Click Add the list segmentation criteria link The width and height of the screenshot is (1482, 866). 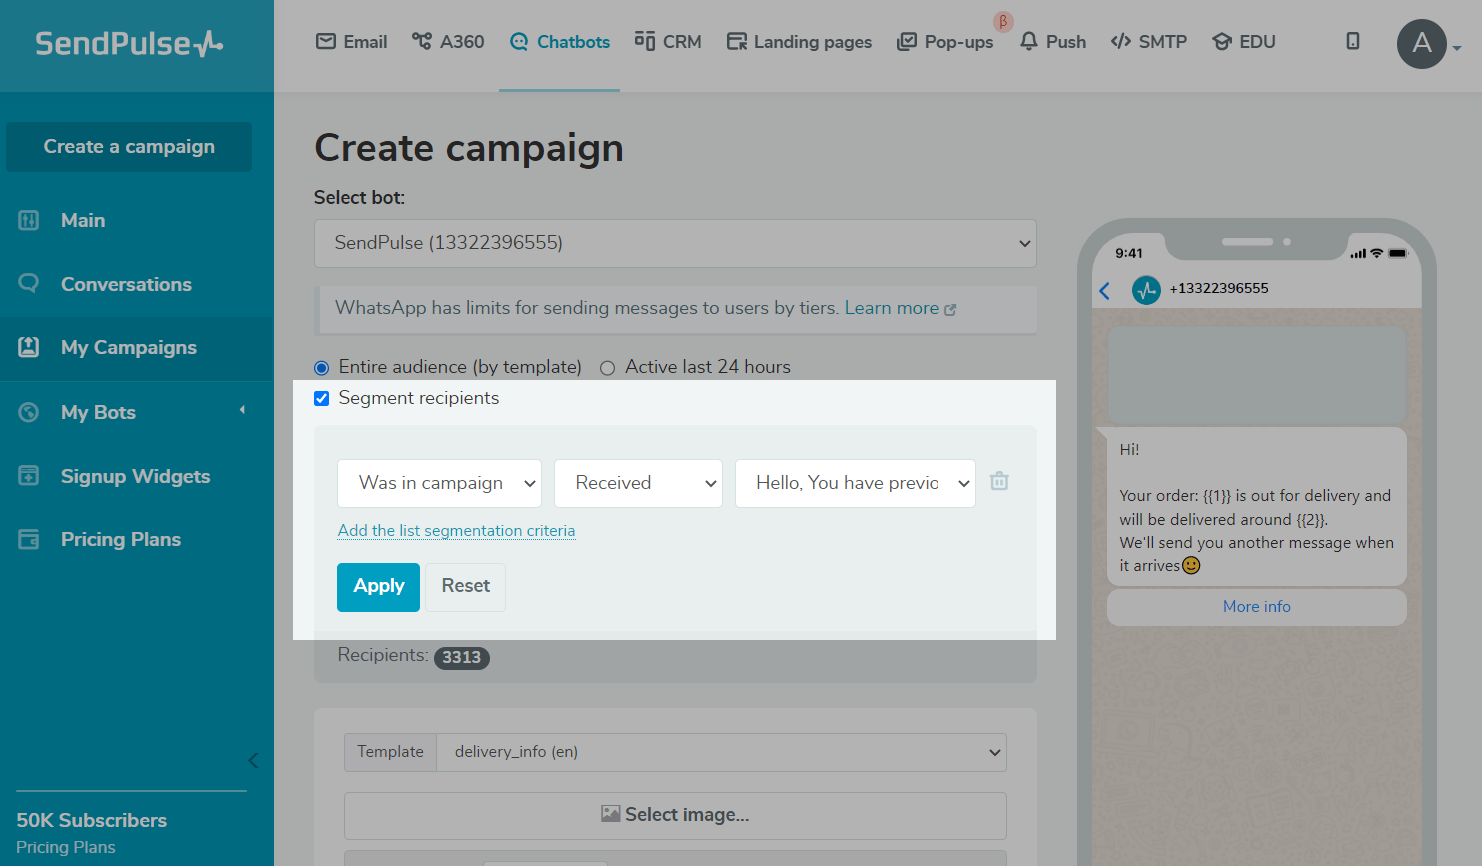click(456, 531)
